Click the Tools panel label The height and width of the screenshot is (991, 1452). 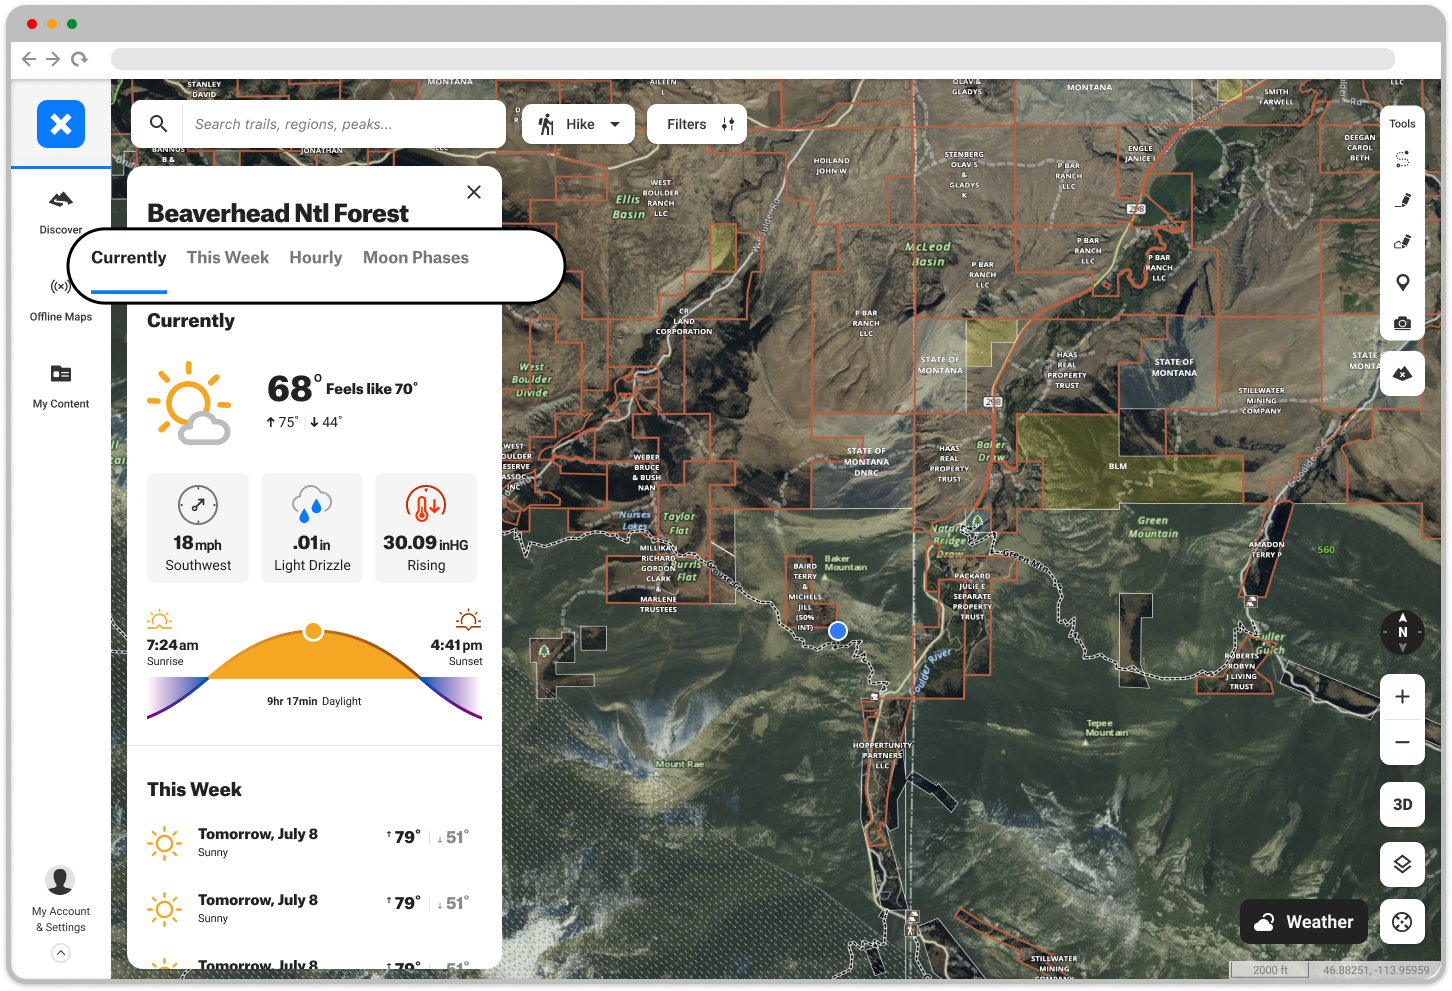[1402, 124]
